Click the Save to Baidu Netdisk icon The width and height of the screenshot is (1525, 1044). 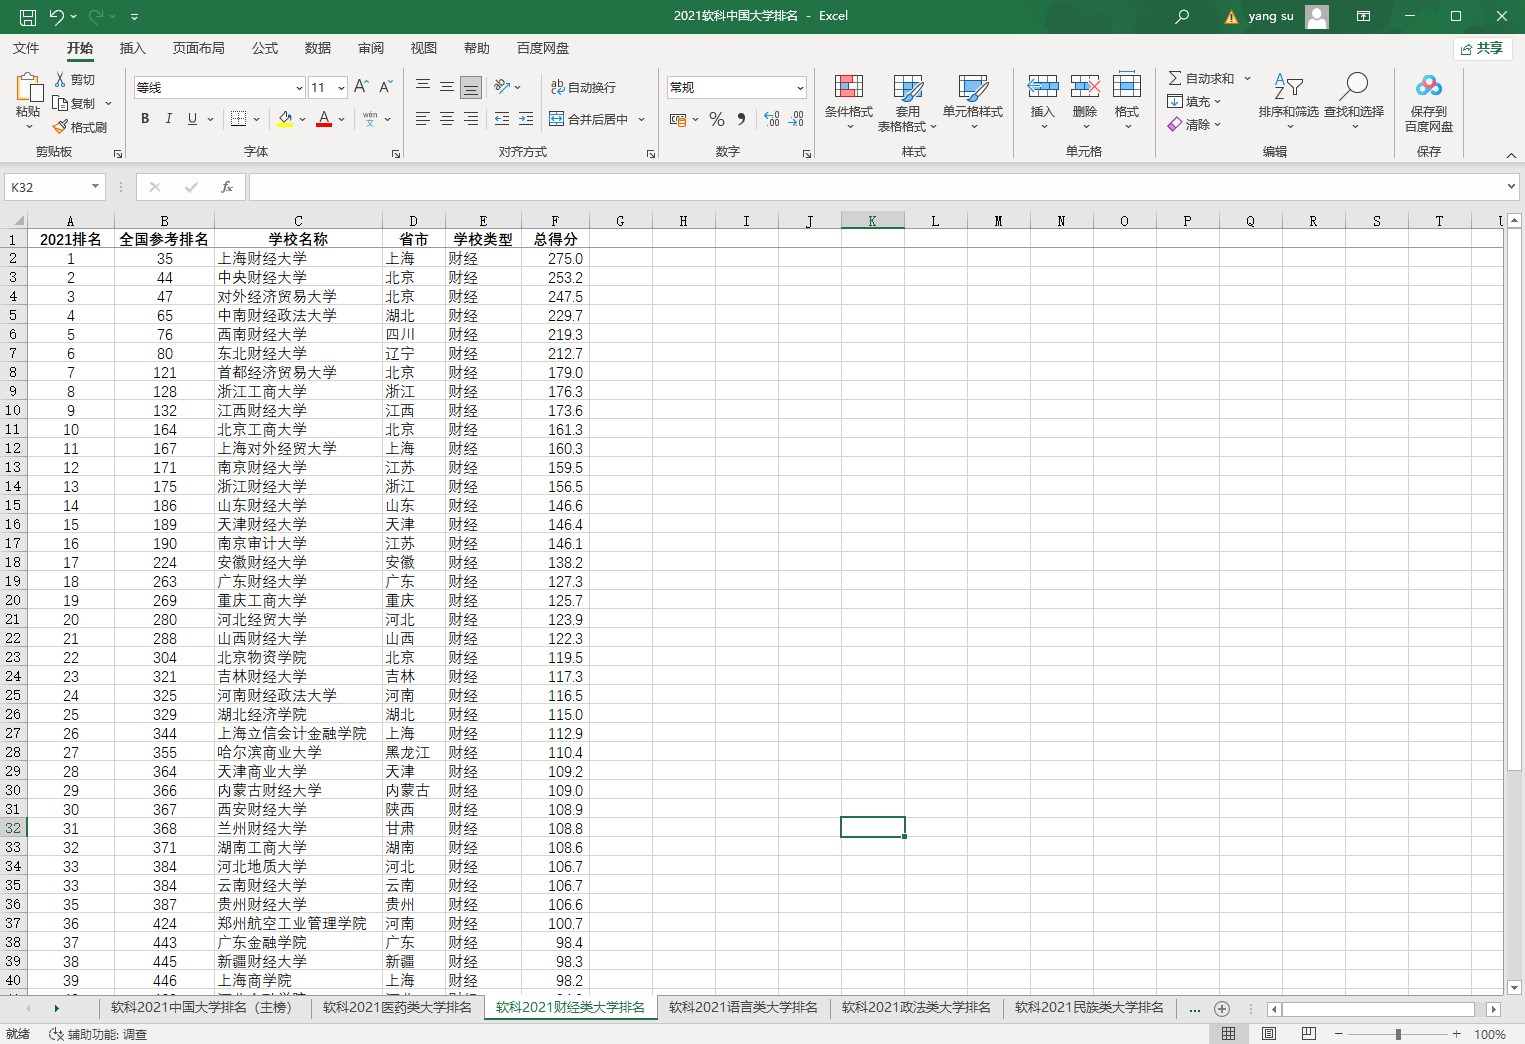point(1428,89)
